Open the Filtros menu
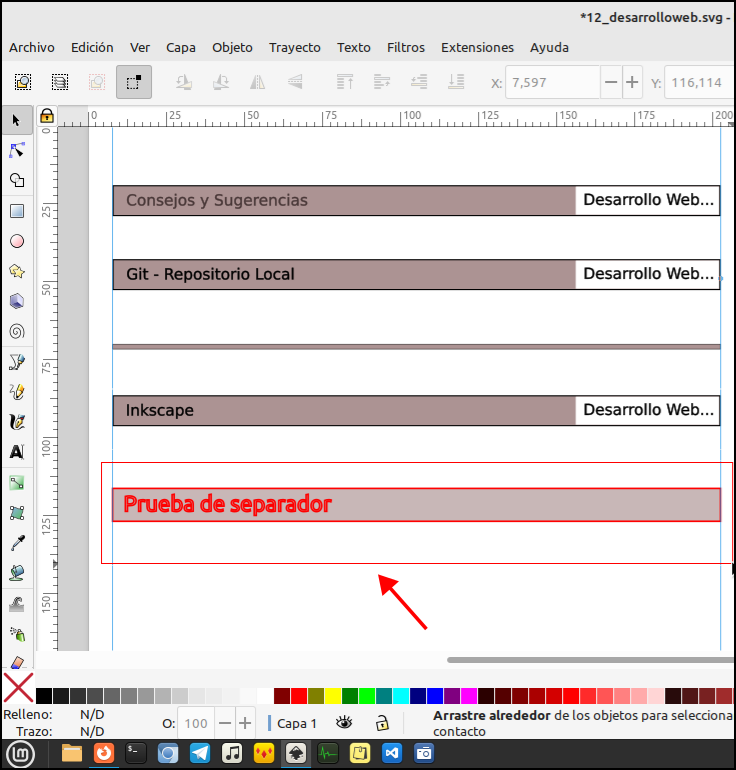The height and width of the screenshot is (770, 736). pyautogui.click(x=406, y=48)
